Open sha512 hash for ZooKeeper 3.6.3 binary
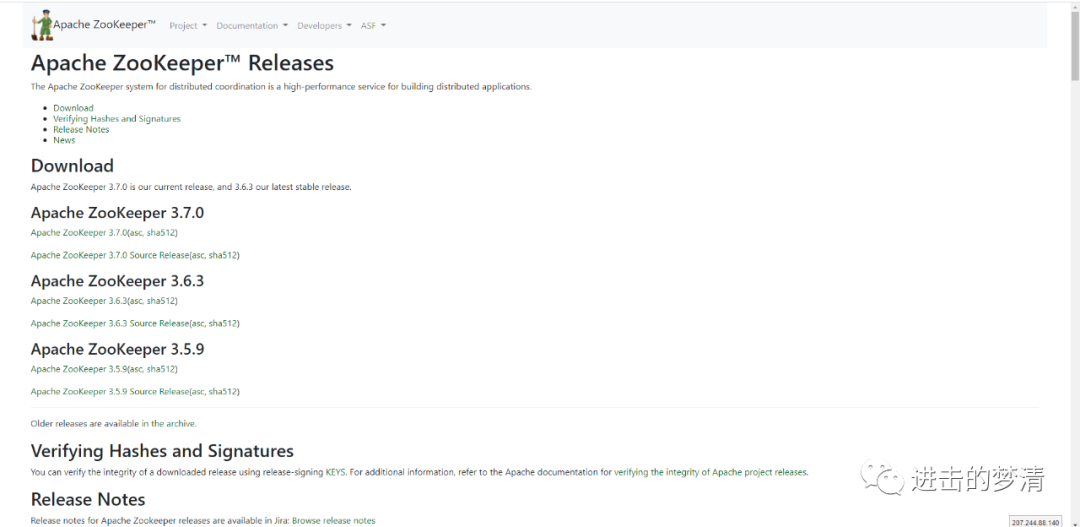The height and width of the screenshot is (527, 1080). pyautogui.click(x=160, y=301)
